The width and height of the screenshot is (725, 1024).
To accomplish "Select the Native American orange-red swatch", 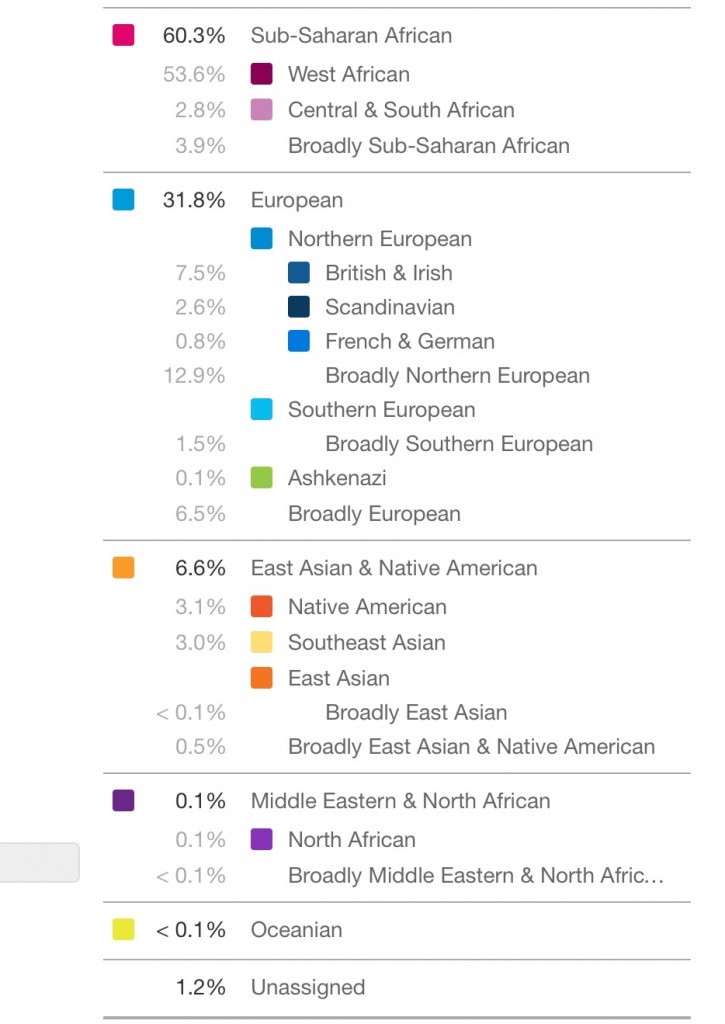I will click(x=261, y=606).
